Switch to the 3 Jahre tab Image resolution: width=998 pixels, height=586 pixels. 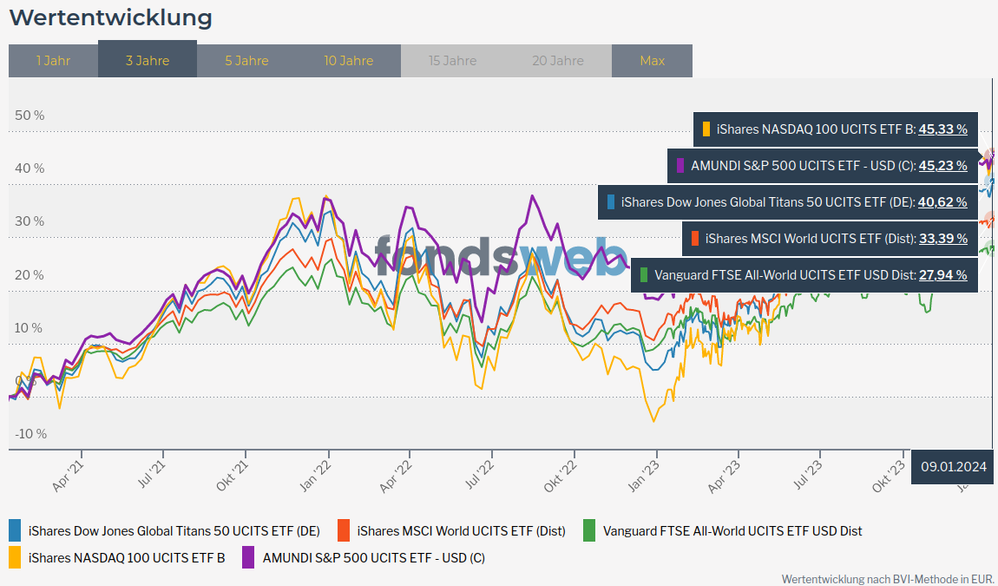click(x=147, y=61)
